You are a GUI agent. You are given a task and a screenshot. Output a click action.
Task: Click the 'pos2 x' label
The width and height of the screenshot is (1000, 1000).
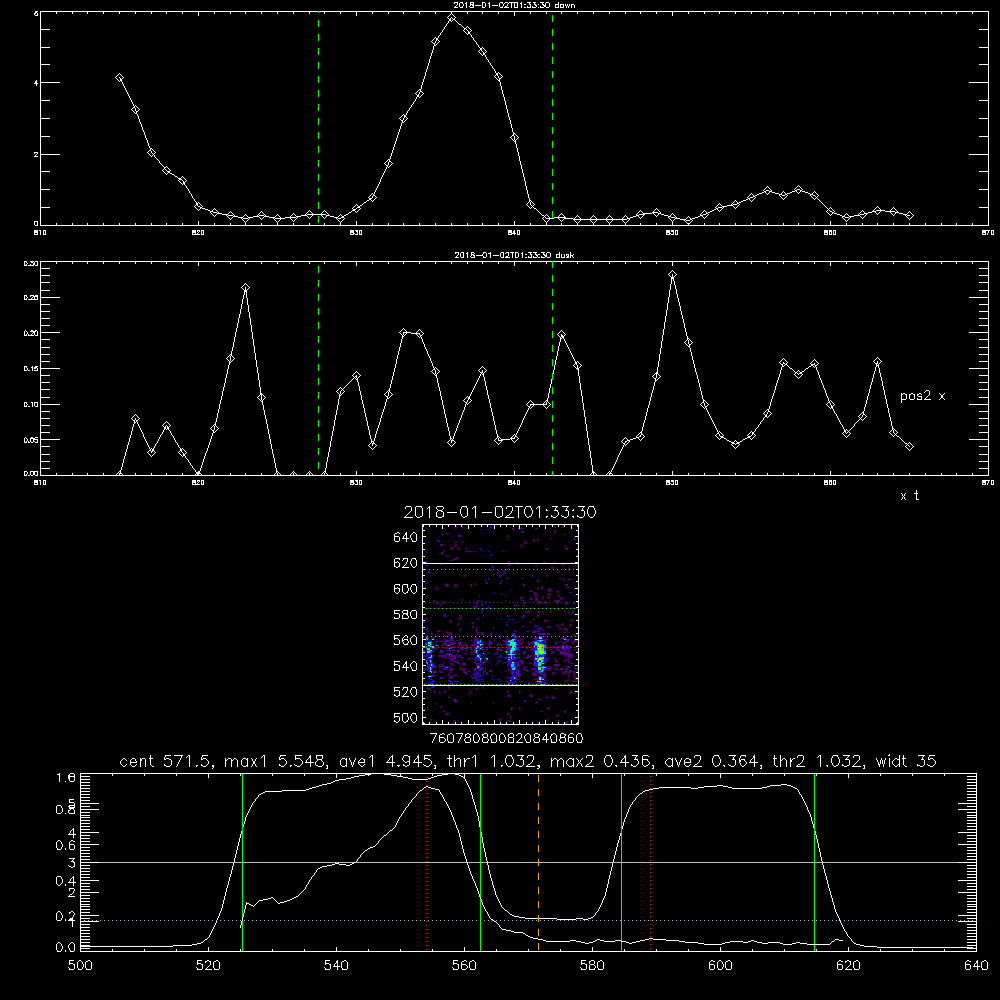(x=922, y=396)
